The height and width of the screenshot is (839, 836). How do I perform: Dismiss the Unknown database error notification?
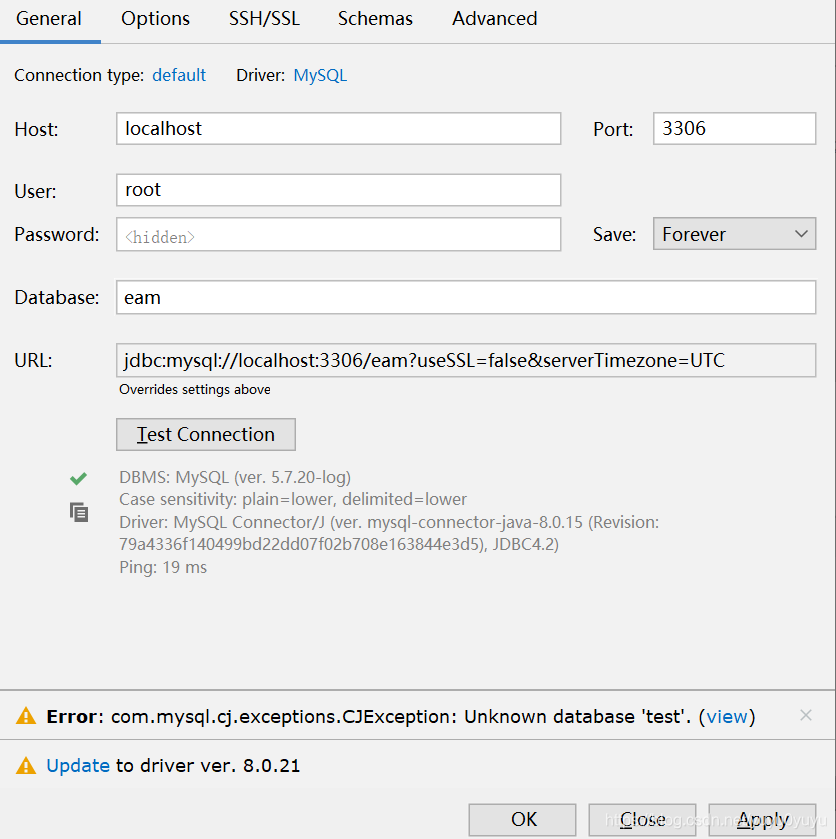click(805, 715)
